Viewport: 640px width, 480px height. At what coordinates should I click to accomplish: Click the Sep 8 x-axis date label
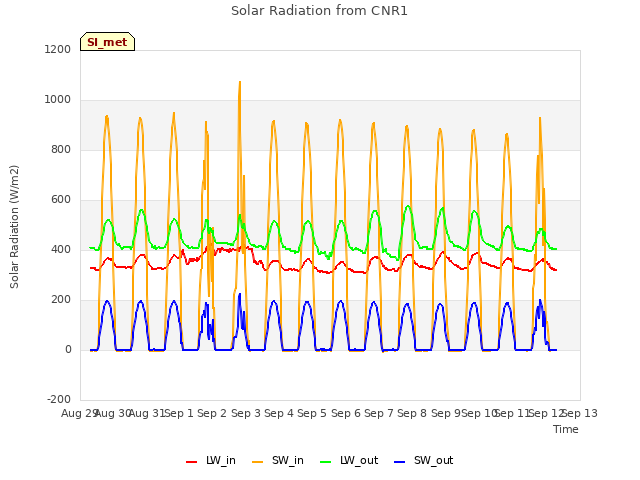pyautogui.click(x=412, y=413)
